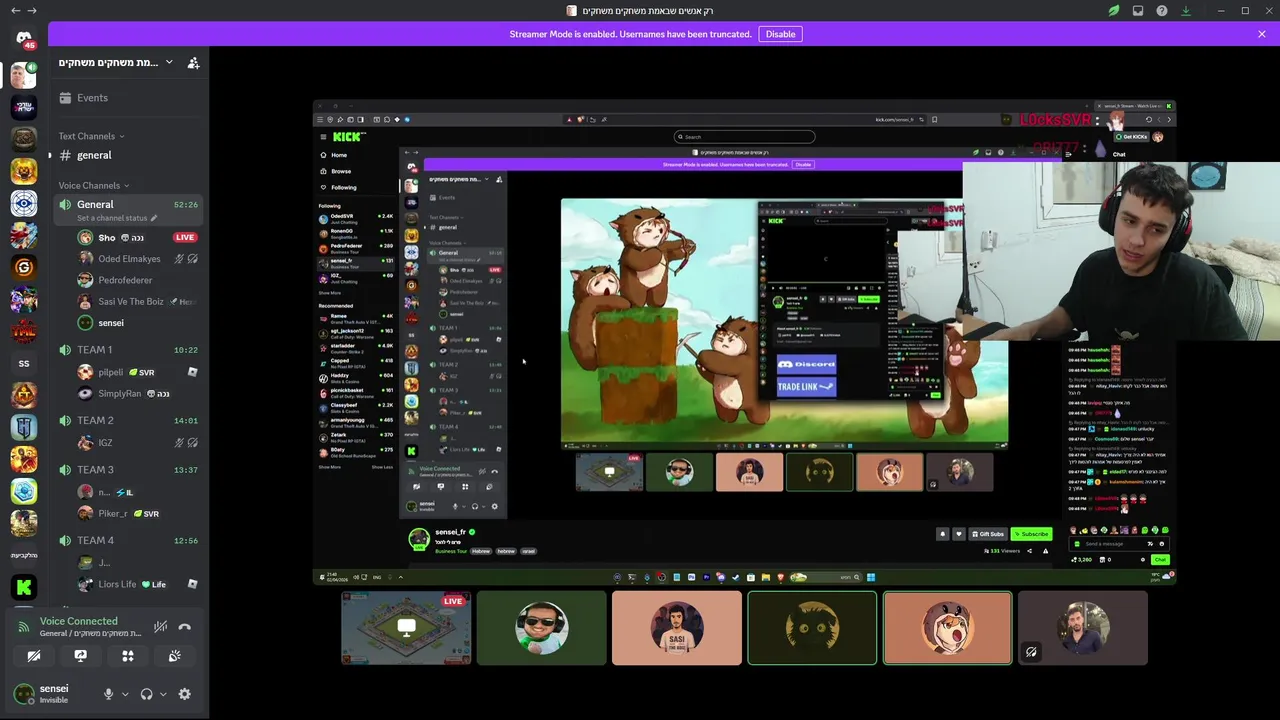Open the Help question mark icon
The width and height of the screenshot is (1280, 720).
1162,11
